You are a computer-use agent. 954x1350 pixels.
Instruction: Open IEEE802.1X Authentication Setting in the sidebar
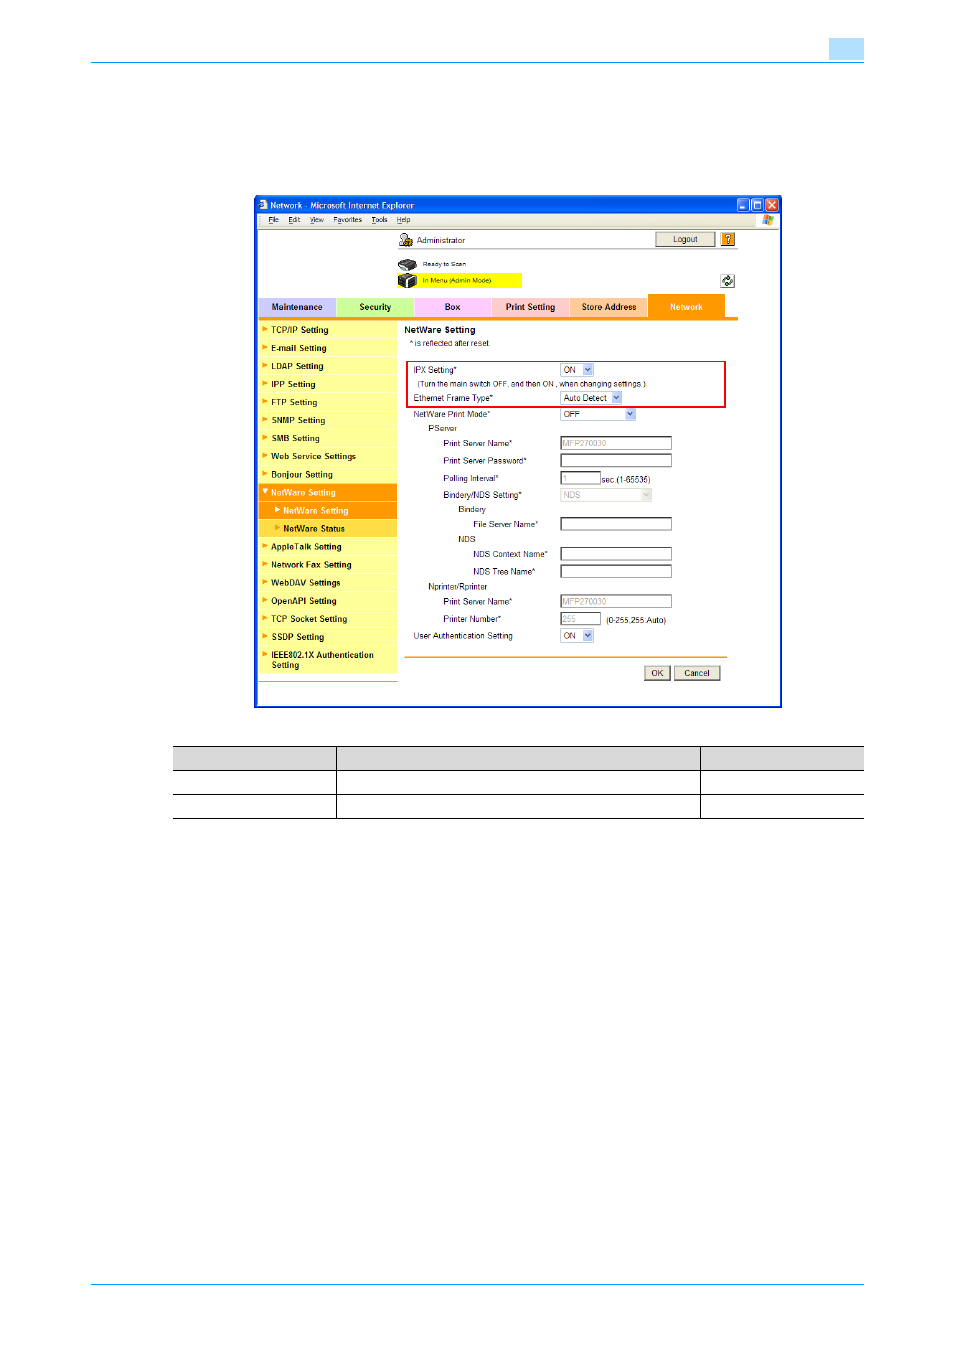[328, 660]
